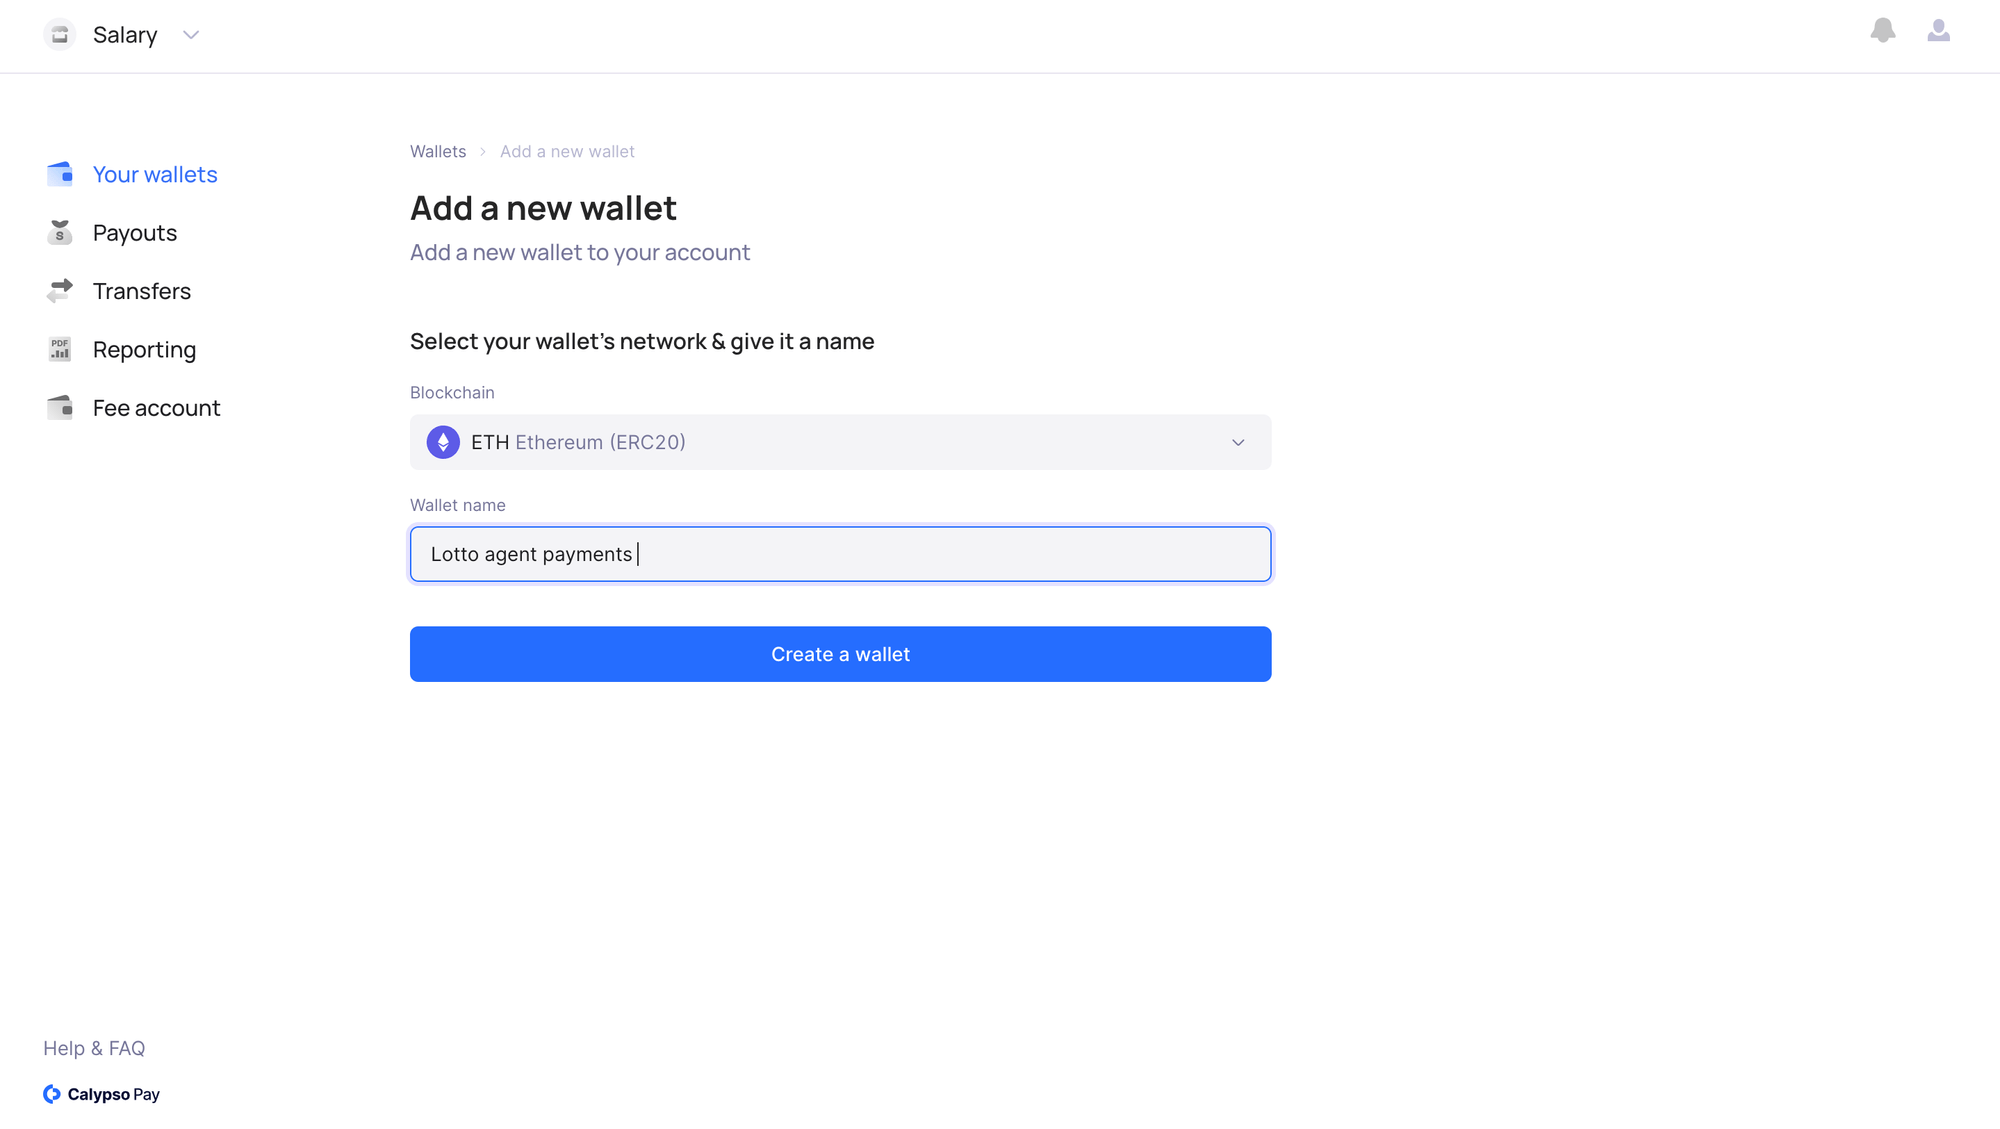Screen dimensions: 2000x1129
Task: Navigate to Wallets via the breadcrumb
Action: pyautogui.click(x=437, y=151)
